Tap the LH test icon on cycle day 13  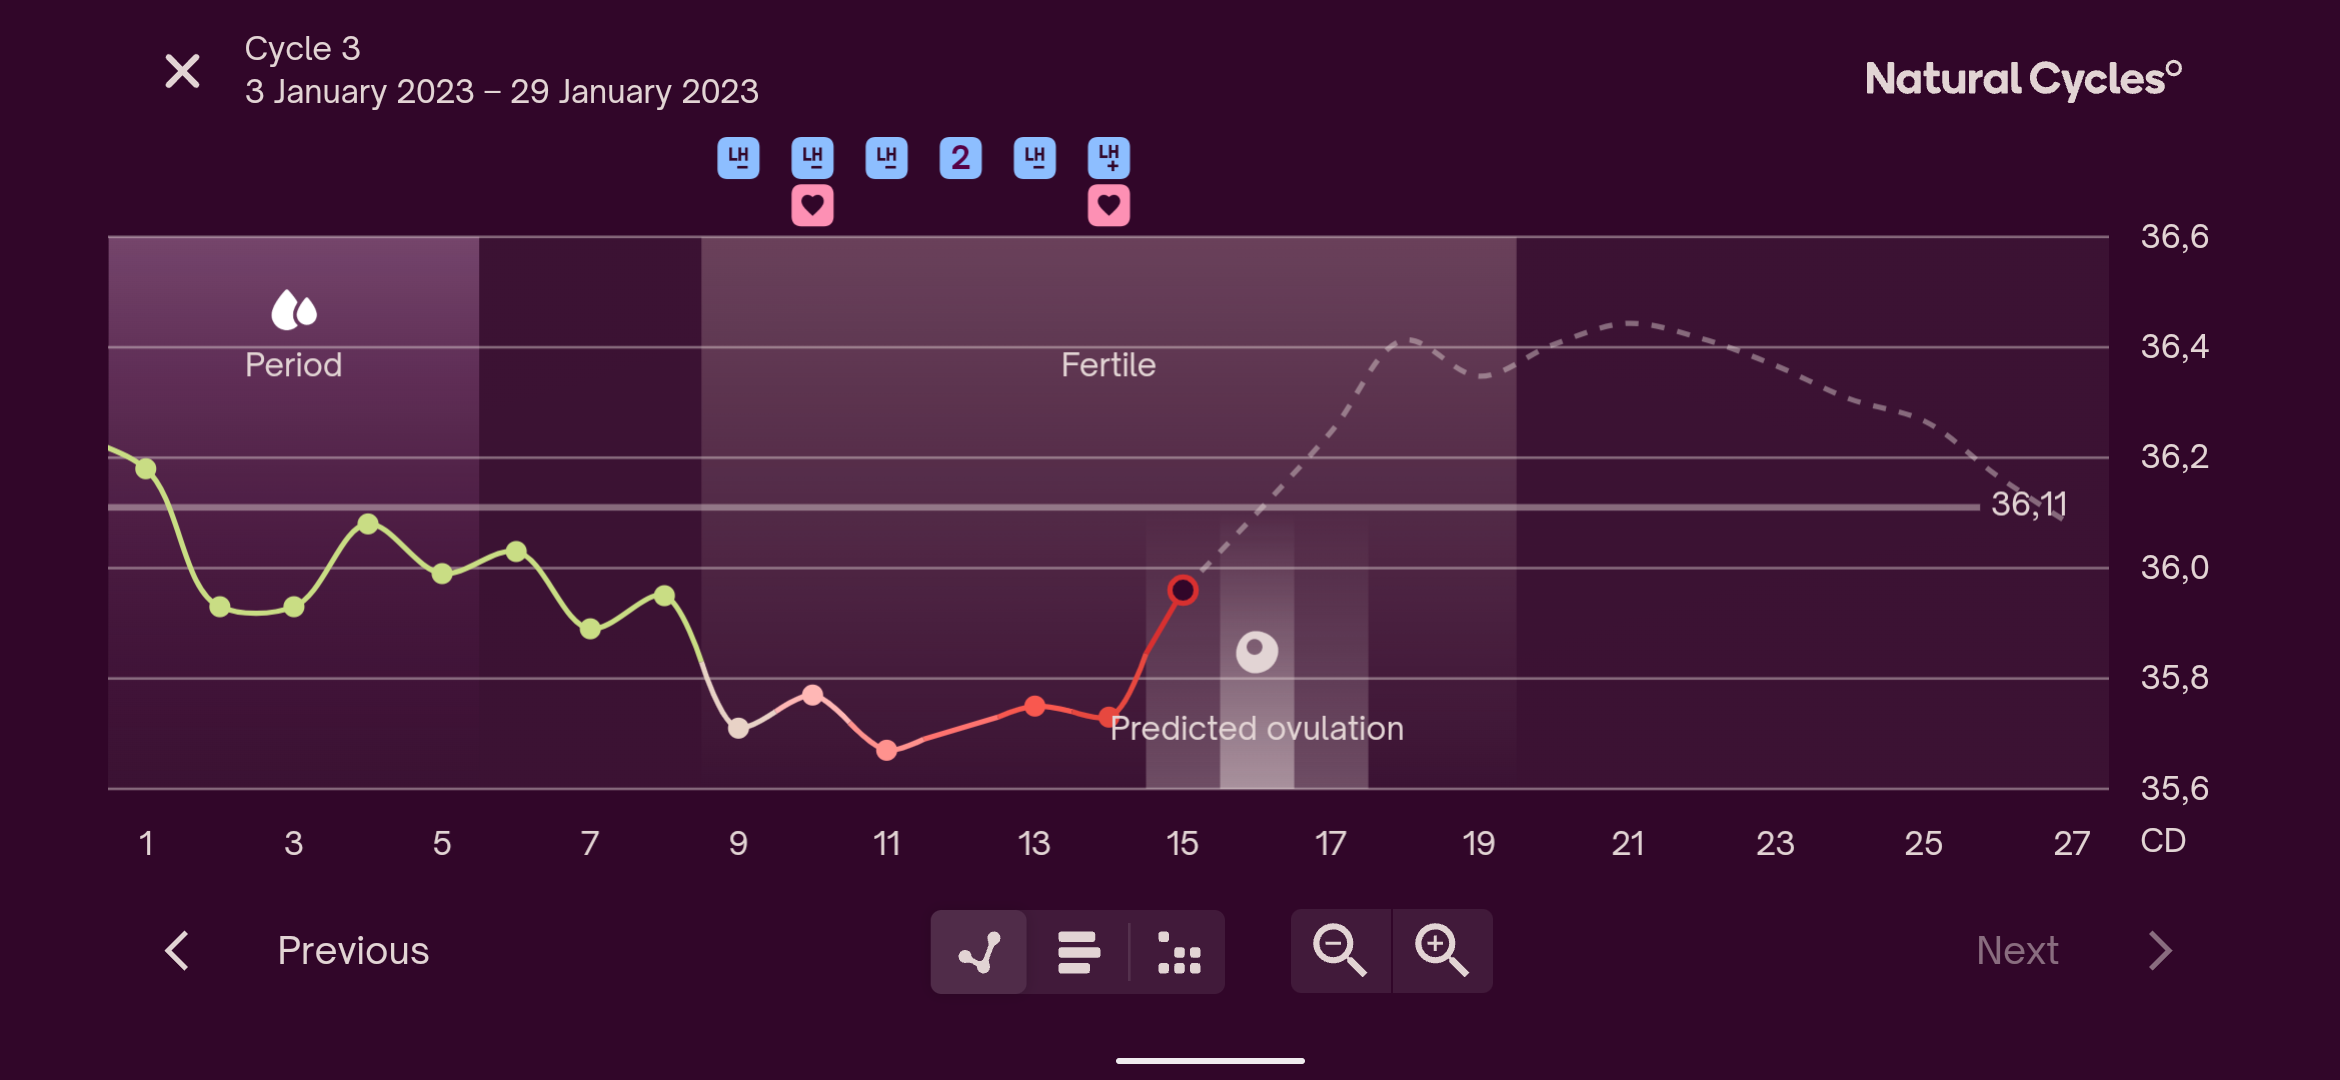point(1034,158)
